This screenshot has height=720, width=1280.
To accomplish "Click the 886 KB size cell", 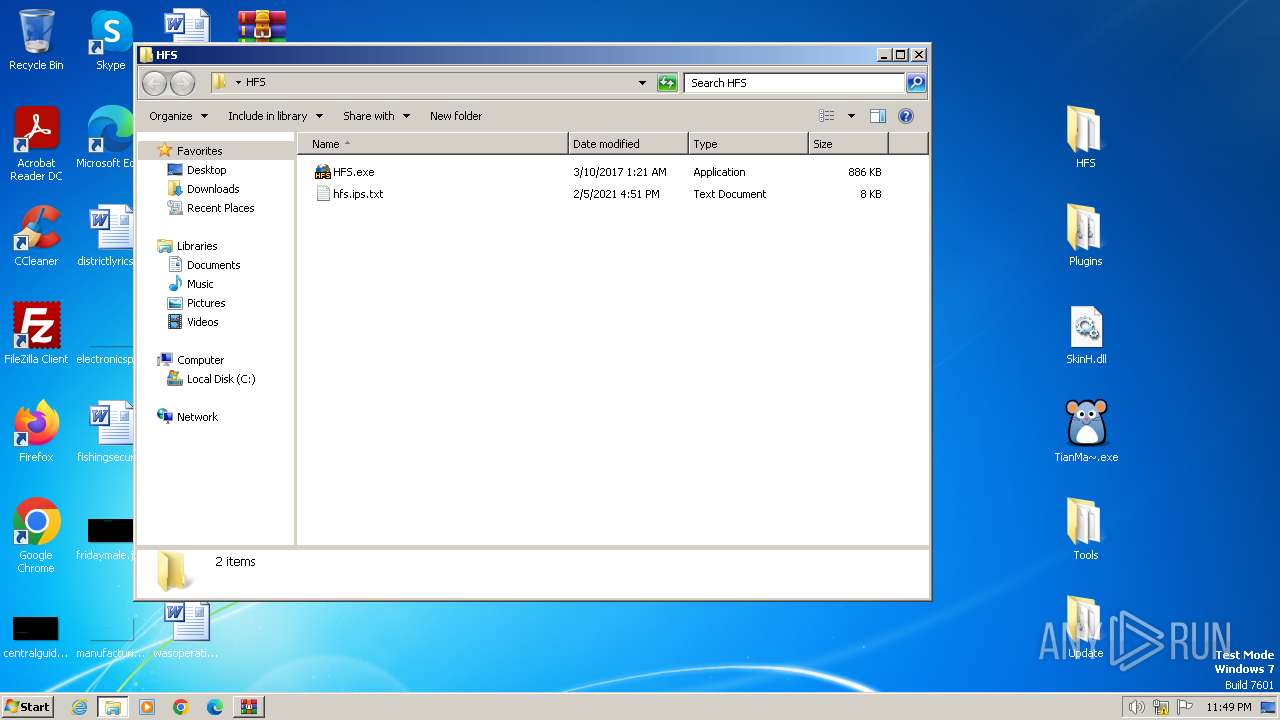I will point(865,172).
